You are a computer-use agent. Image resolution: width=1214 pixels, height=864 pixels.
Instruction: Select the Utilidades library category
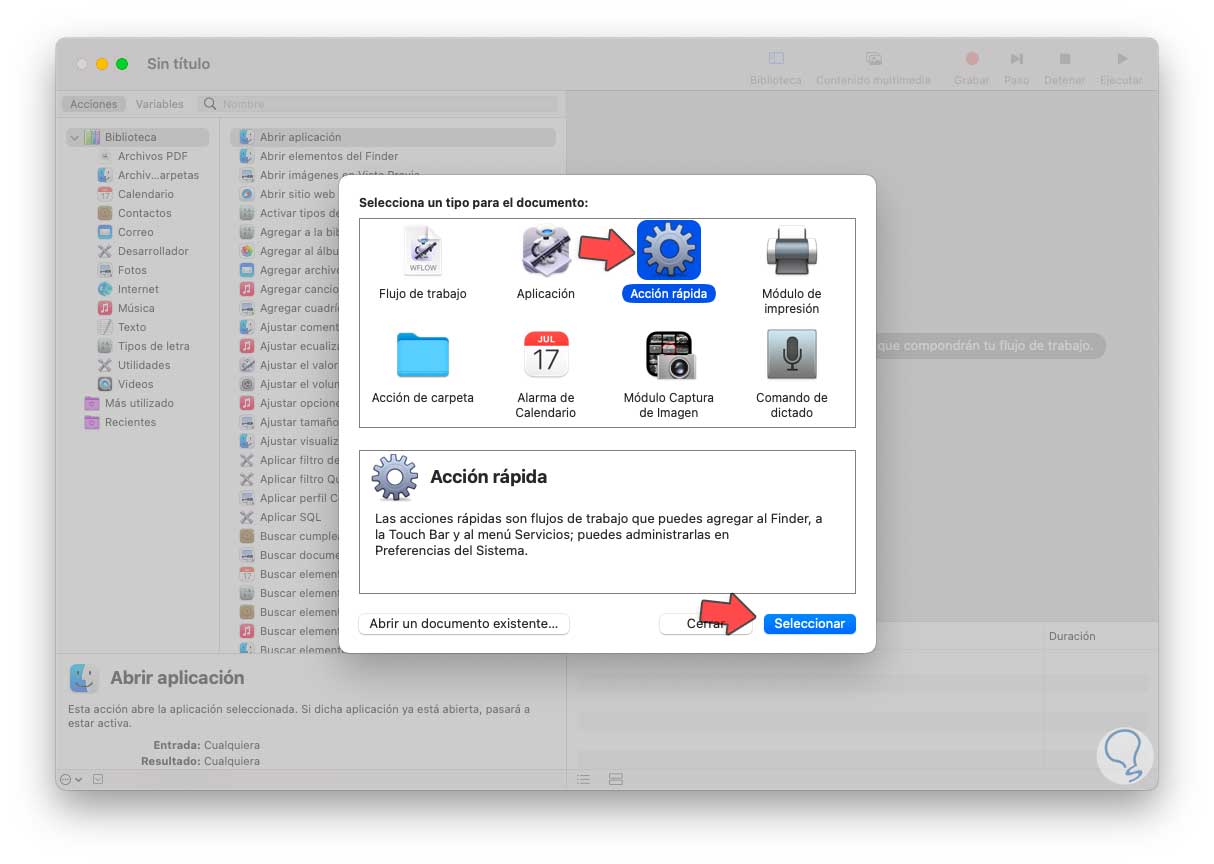tap(144, 365)
